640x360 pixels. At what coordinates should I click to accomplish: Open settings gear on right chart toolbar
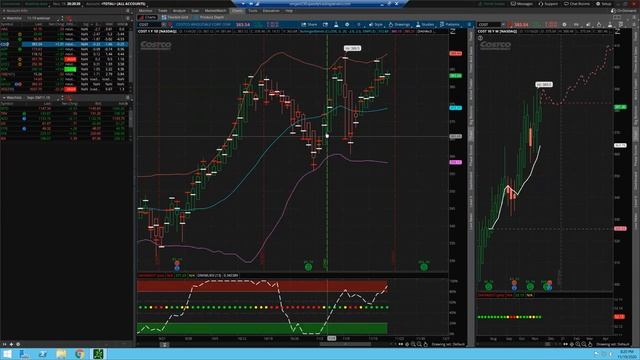[x=564, y=24]
